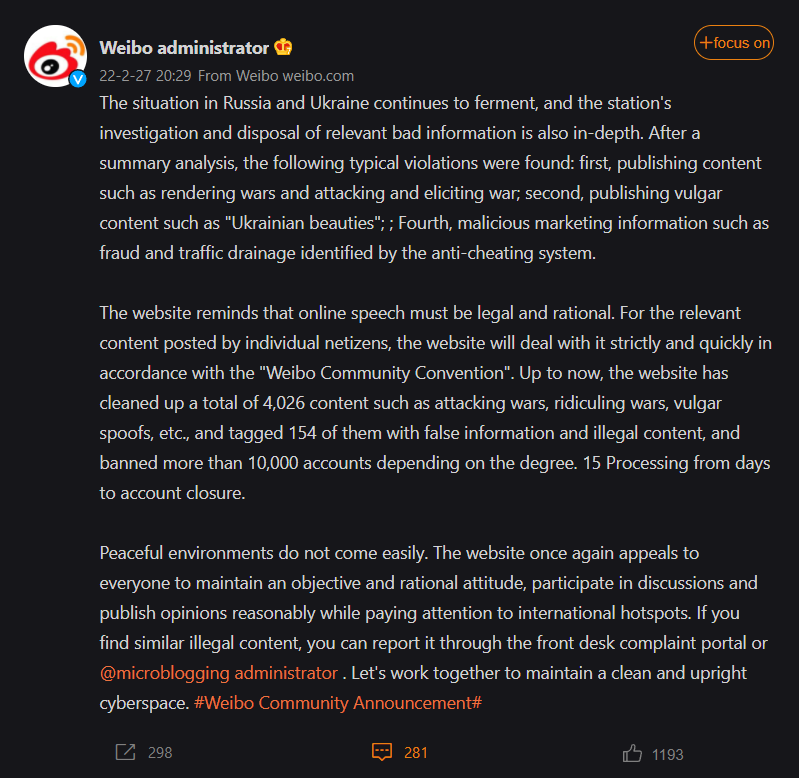
Task: Open the @microblogging administrator mention
Action: (x=219, y=673)
